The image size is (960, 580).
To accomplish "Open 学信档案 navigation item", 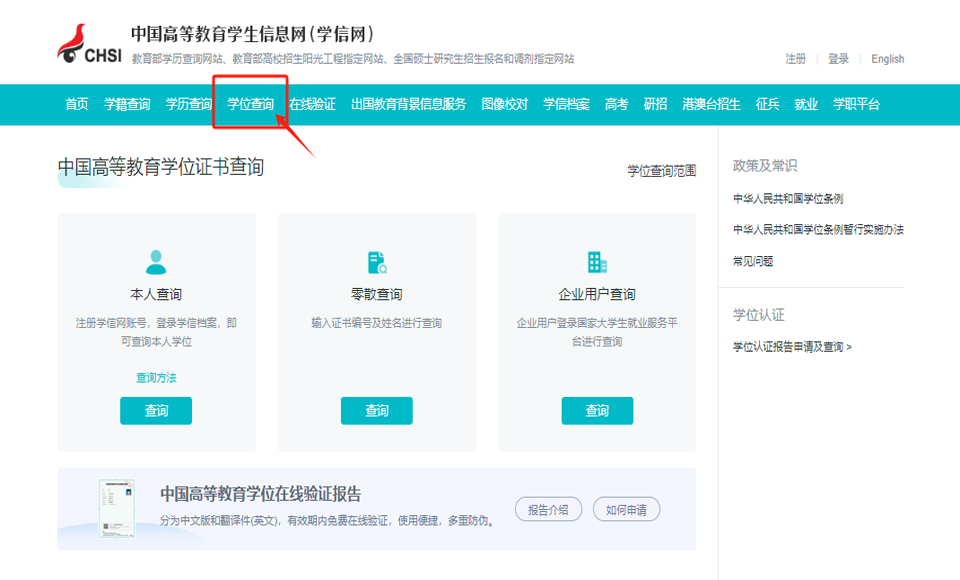I will click(x=566, y=104).
